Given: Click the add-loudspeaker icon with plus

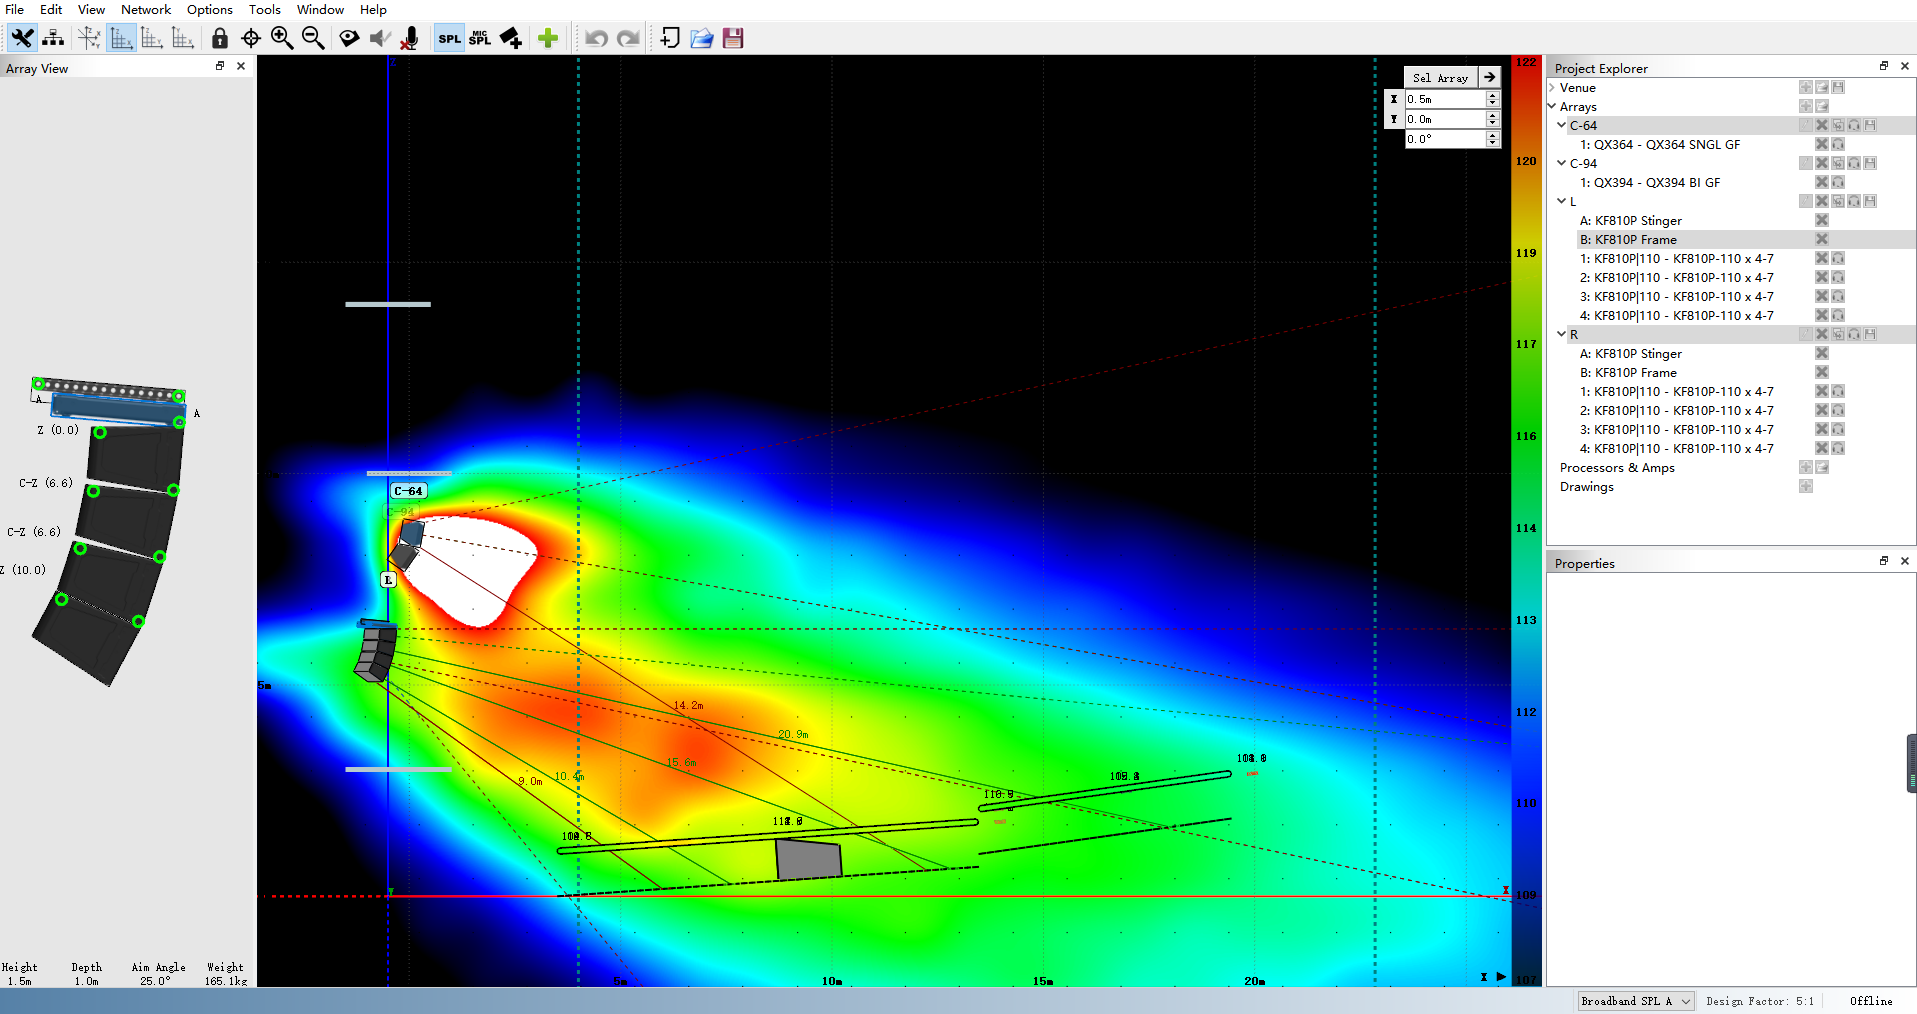Looking at the screenshot, I should click(x=511, y=38).
